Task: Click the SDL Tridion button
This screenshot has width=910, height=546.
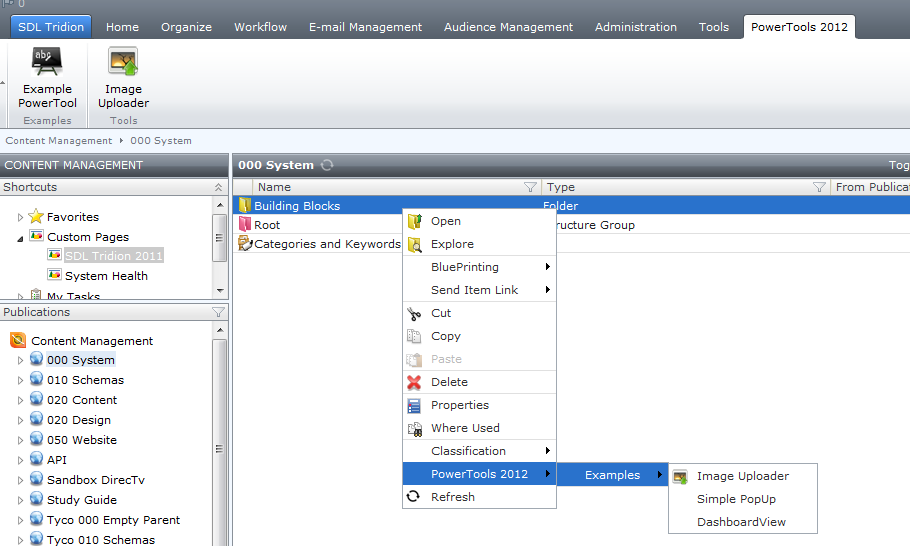Action: point(51,27)
